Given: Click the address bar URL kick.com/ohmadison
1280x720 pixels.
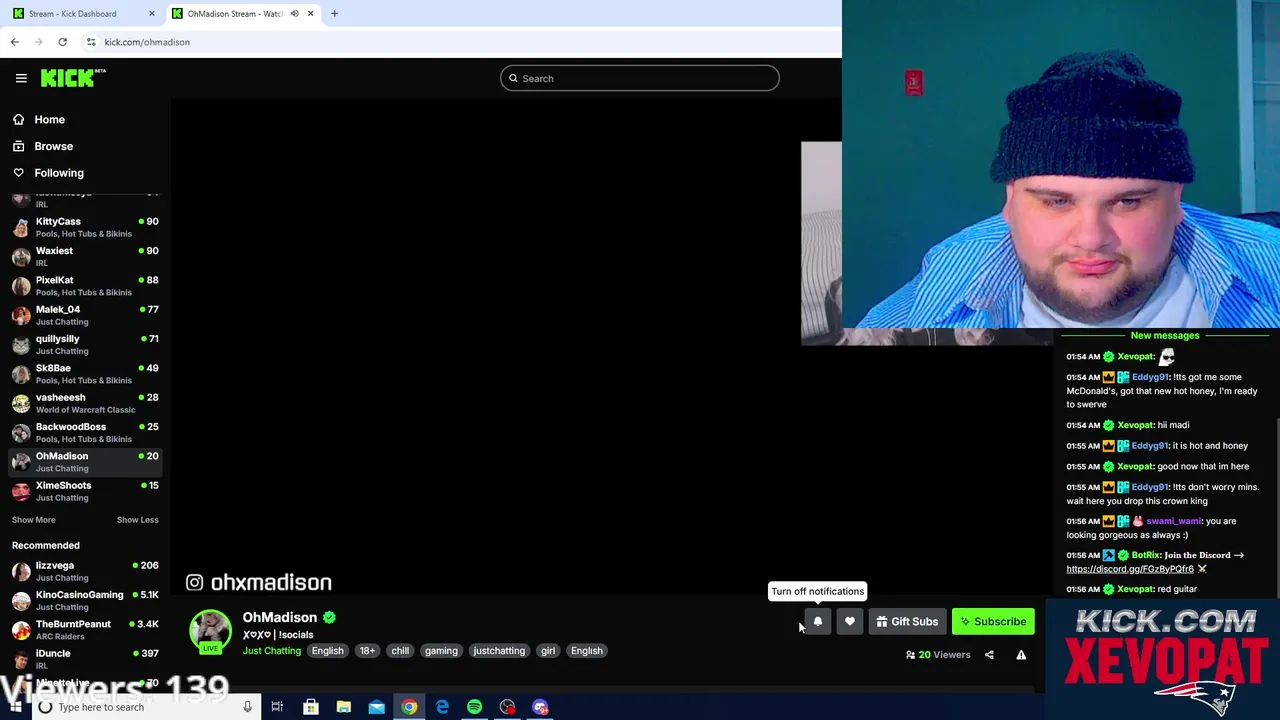Looking at the screenshot, I should (147, 42).
